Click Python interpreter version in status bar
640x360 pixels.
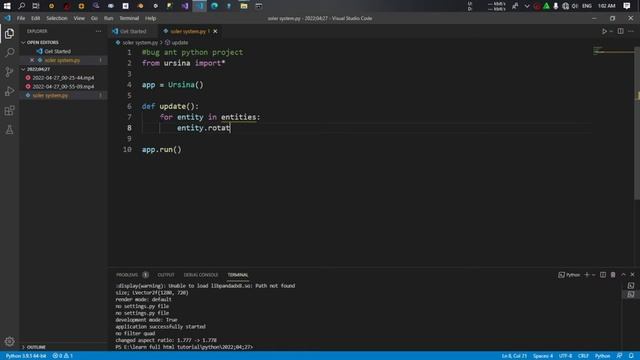click(x=25, y=356)
